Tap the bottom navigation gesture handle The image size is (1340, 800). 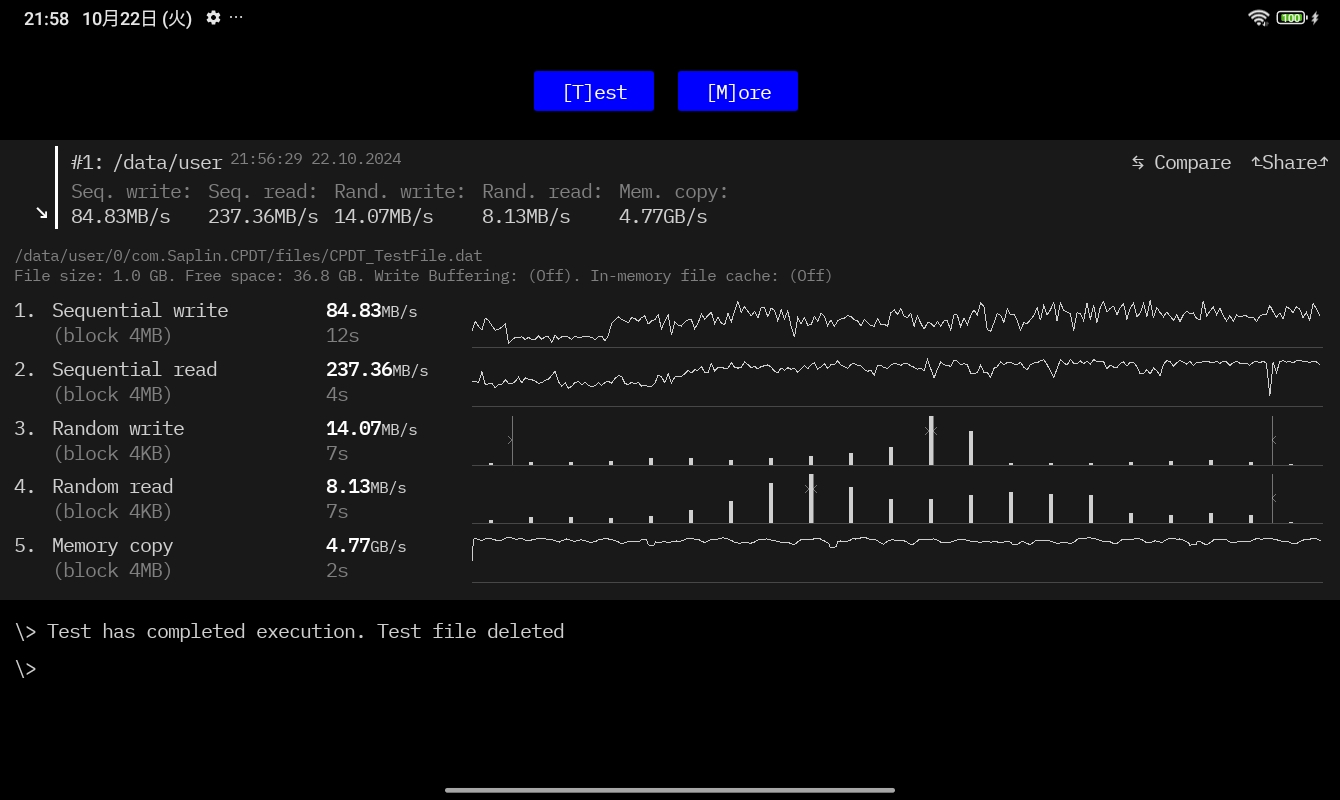670,790
